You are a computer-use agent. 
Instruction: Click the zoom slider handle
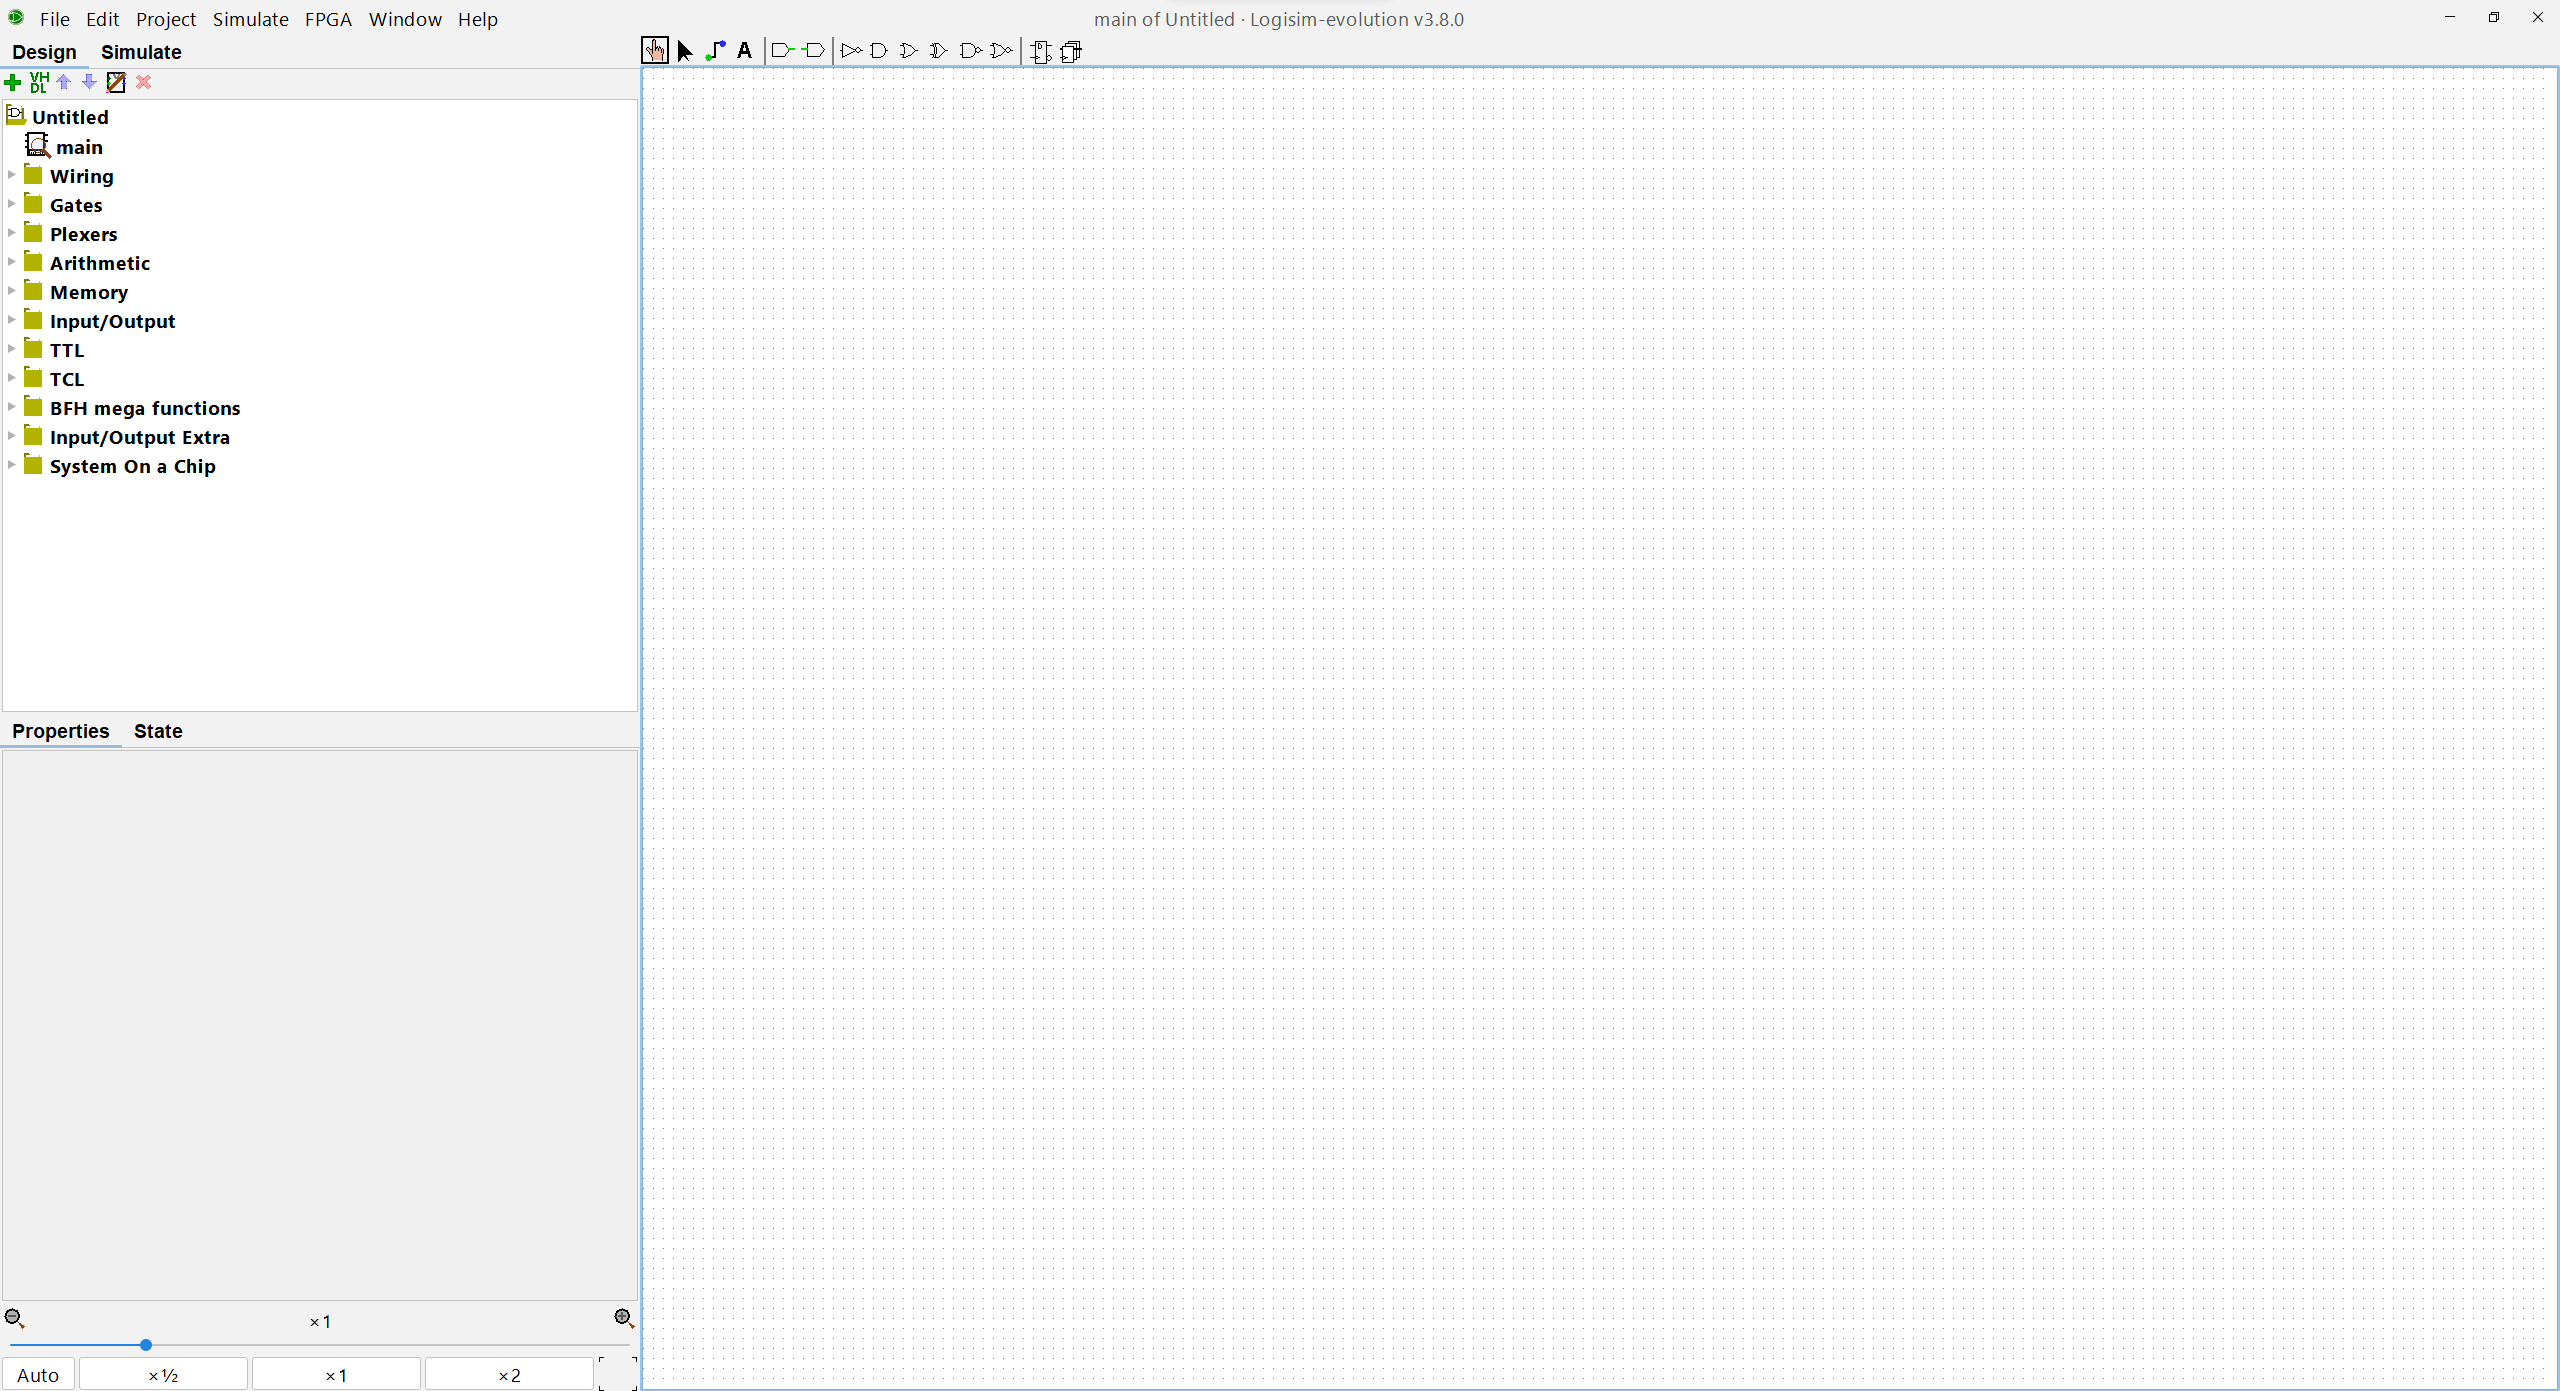146,1345
